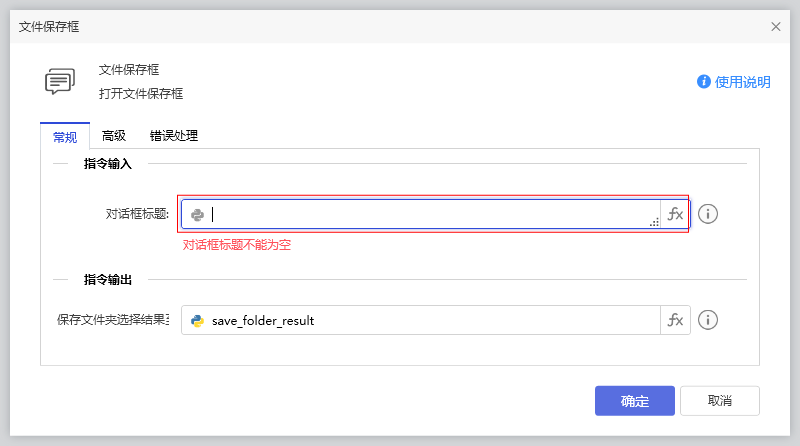The width and height of the screenshot is (800, 446).
Task: Close the 文件保存框 dialog window
Action: tap(776, 26)
